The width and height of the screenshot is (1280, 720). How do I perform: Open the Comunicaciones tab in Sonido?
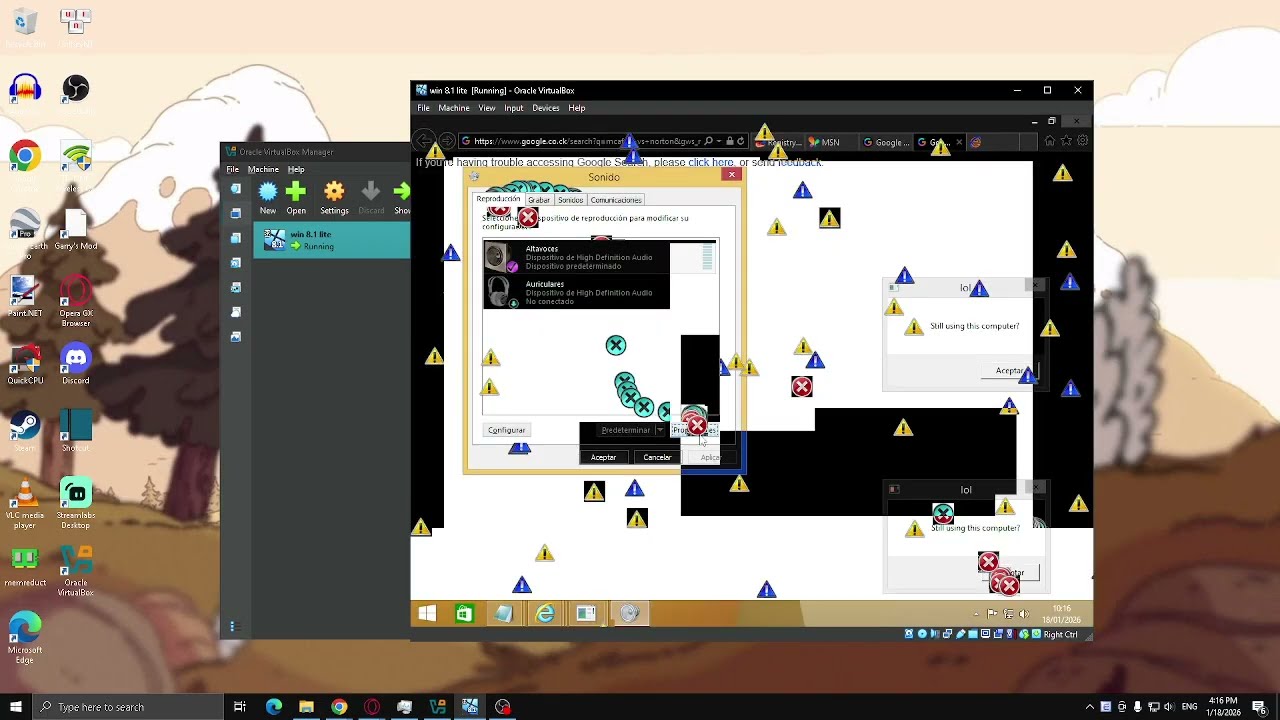[x=615, y=200]
